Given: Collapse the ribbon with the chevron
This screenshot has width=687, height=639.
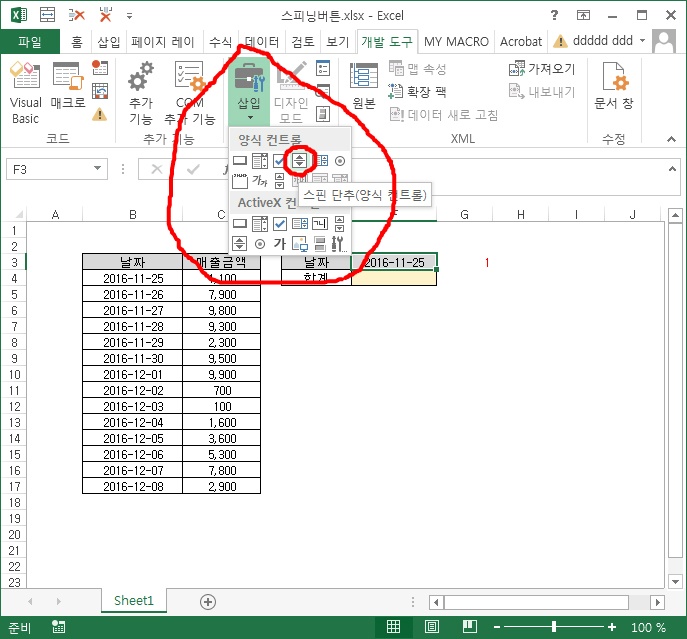Looking at the screenshot, I should 671,139.
